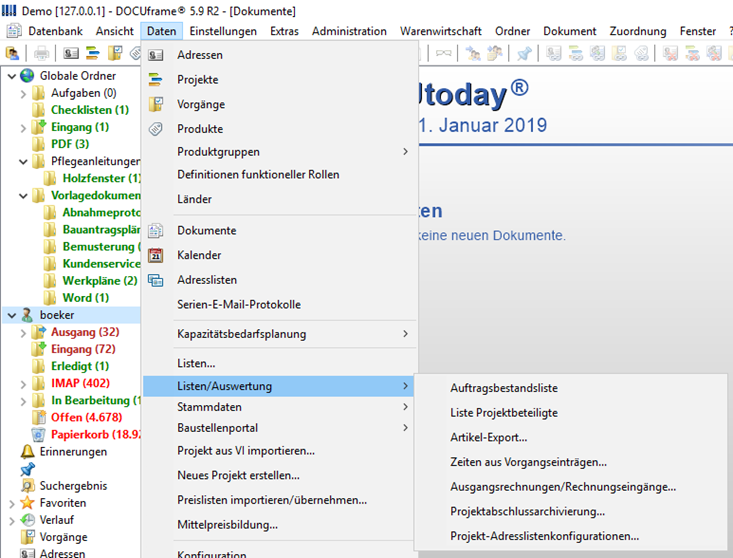Collapse the Vorlagedokumente folder
The height and width of the screenshot is (558, 733).
(23, 196)
